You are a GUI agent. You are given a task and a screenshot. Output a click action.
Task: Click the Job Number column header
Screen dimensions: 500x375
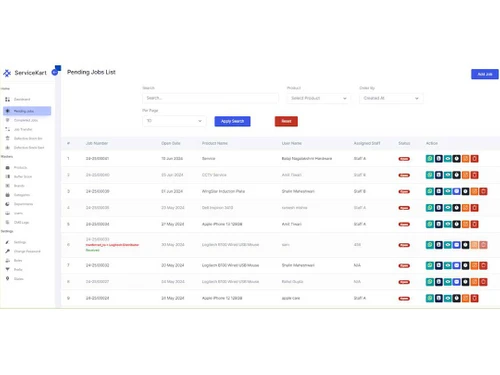97,143
